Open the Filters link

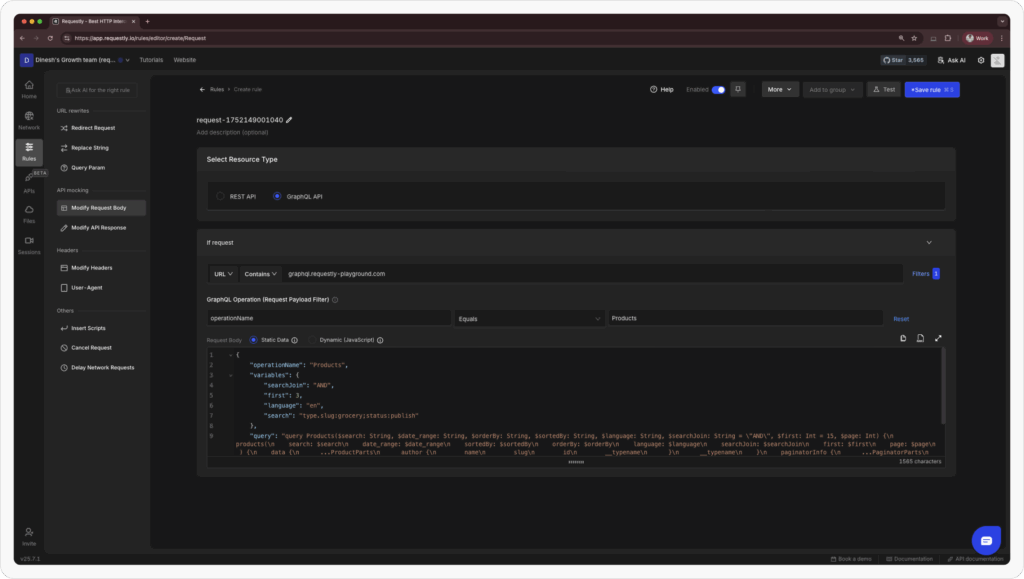925,274
